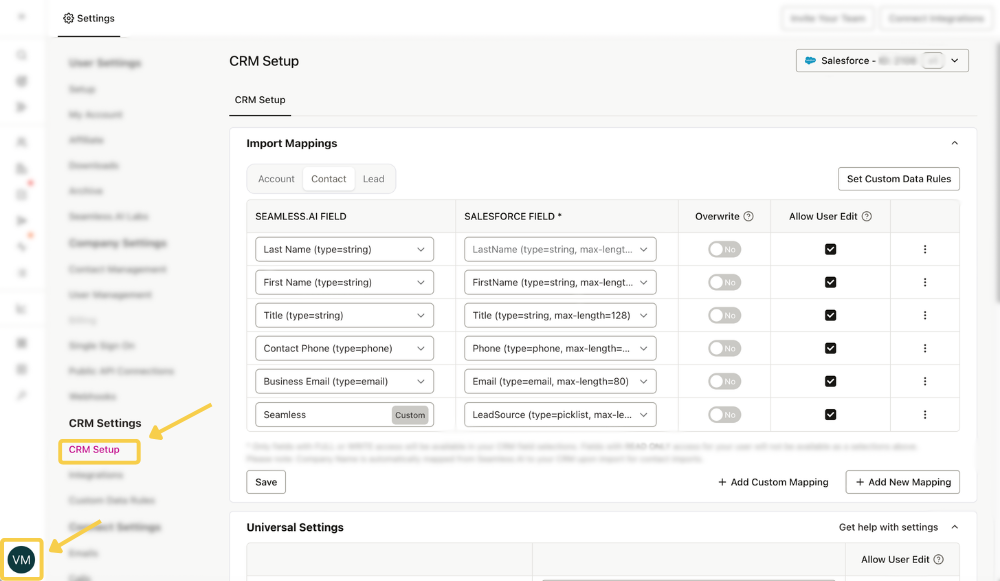Select the Lead tab

pyautogui.click(x=374, y=178)
